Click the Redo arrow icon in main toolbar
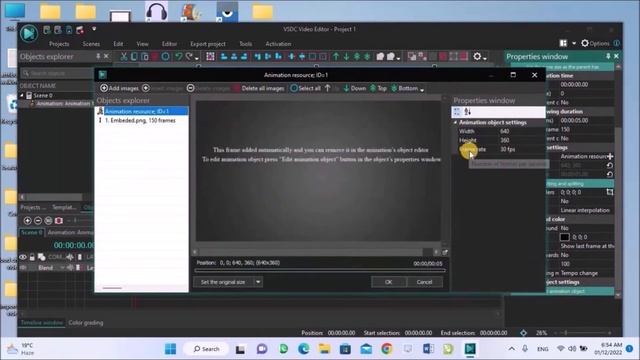 [x=189, y=56]
